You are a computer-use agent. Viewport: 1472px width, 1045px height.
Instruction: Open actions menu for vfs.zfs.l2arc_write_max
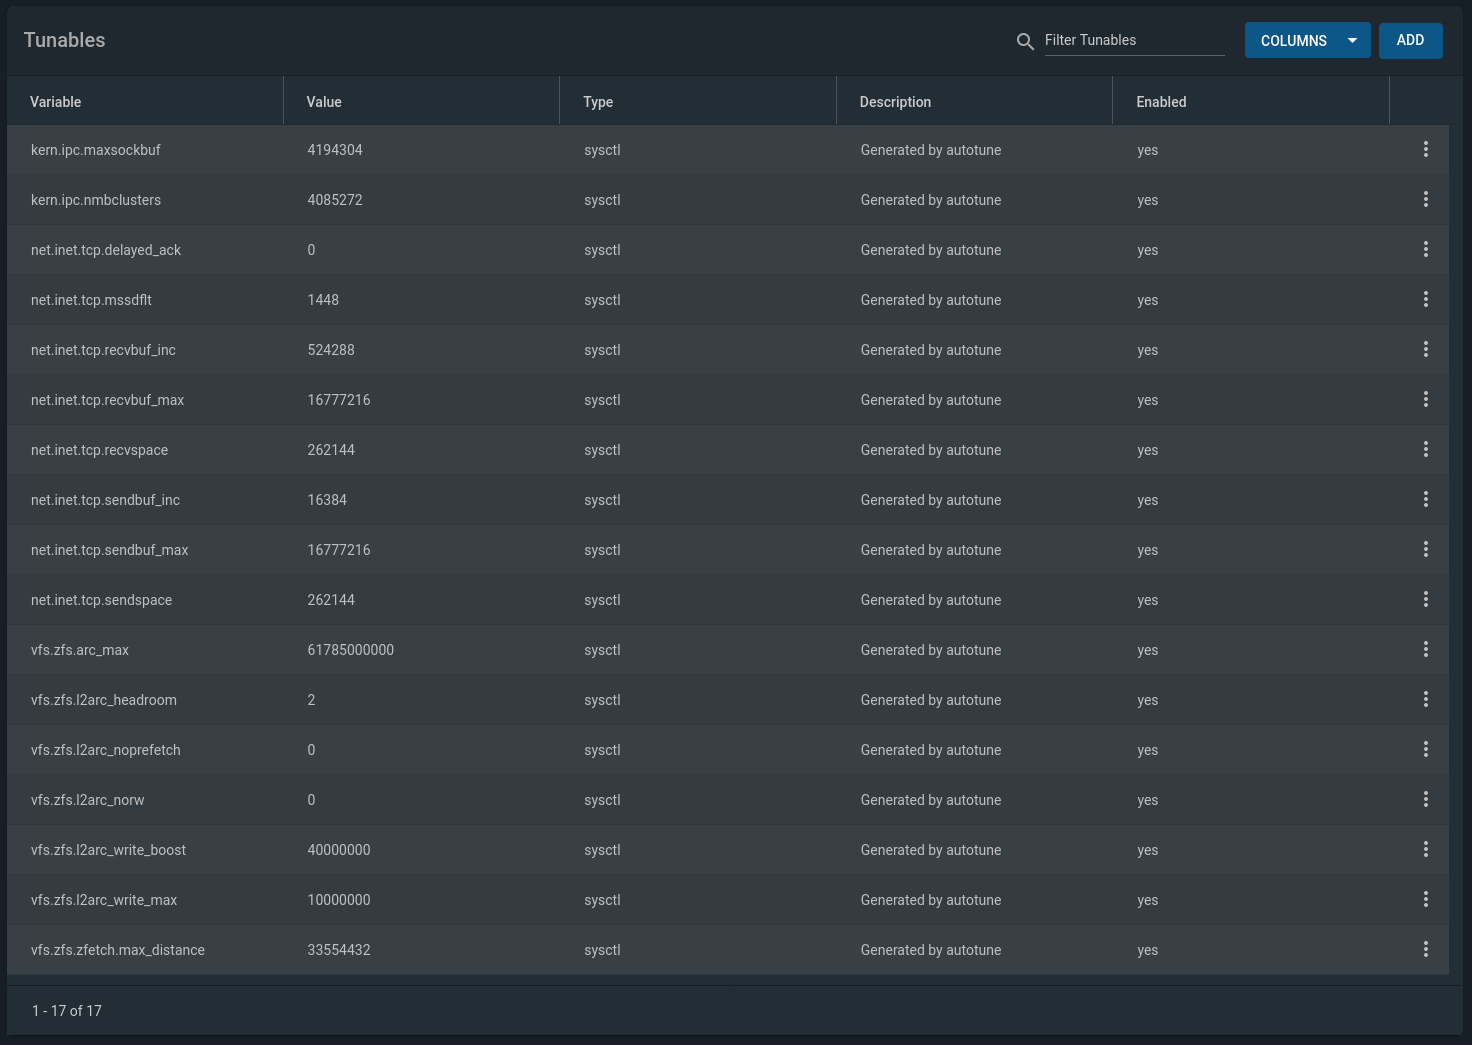coord(1425,900)
